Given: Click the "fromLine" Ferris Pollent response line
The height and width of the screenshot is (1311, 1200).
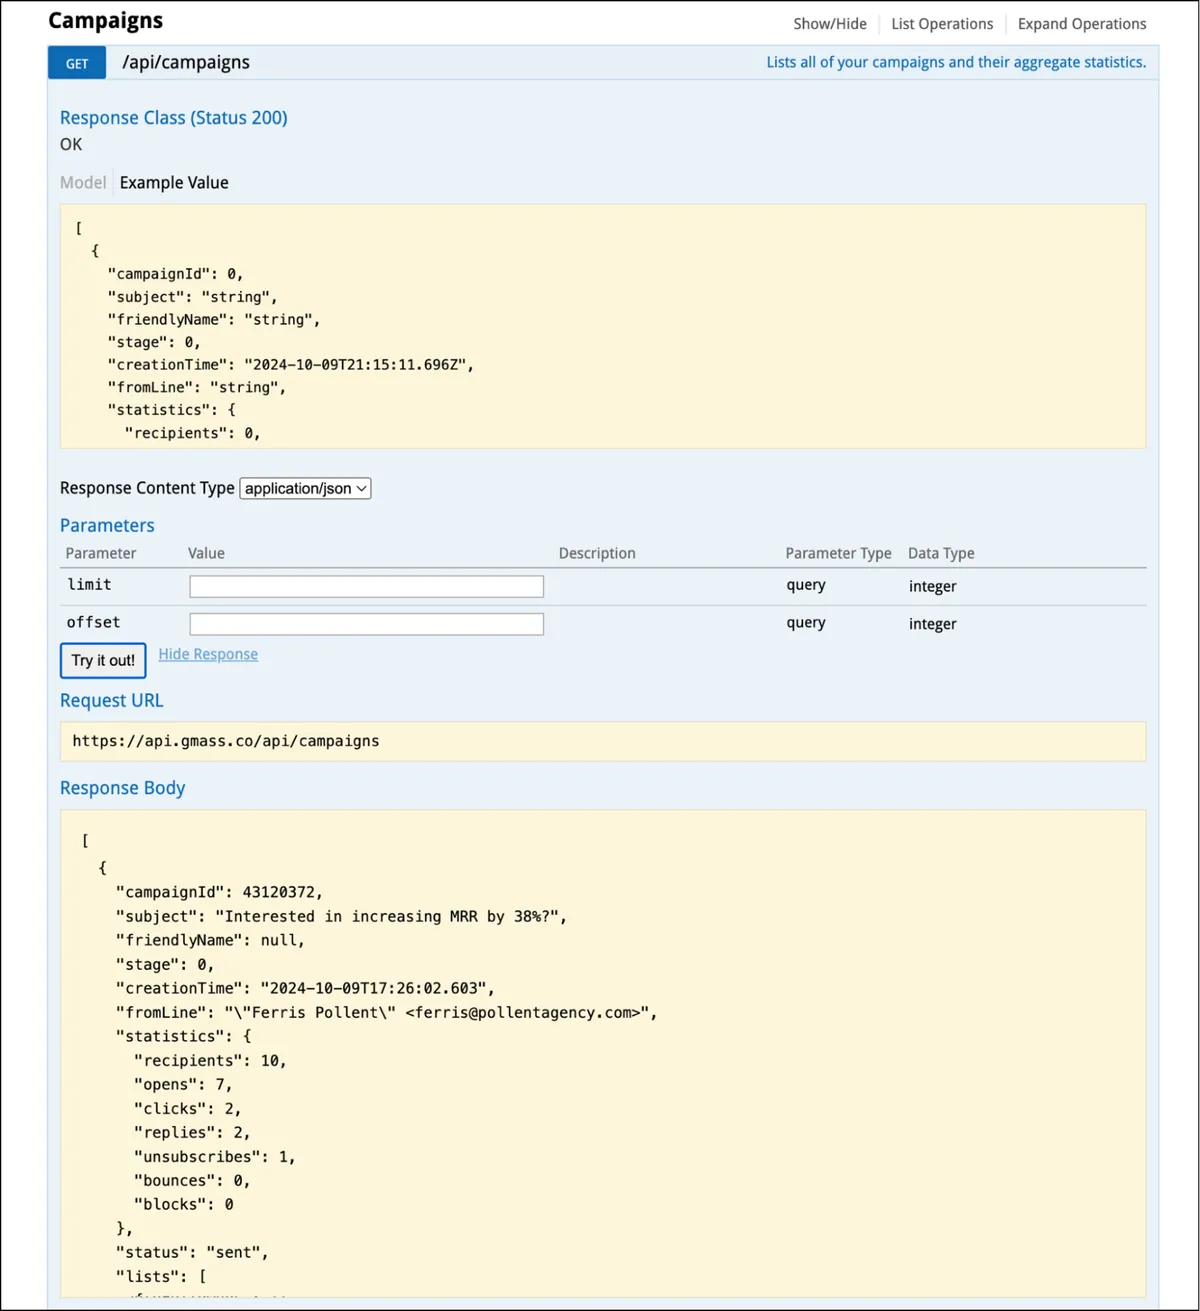Looking at the screenshot, I should point(387,1012).
